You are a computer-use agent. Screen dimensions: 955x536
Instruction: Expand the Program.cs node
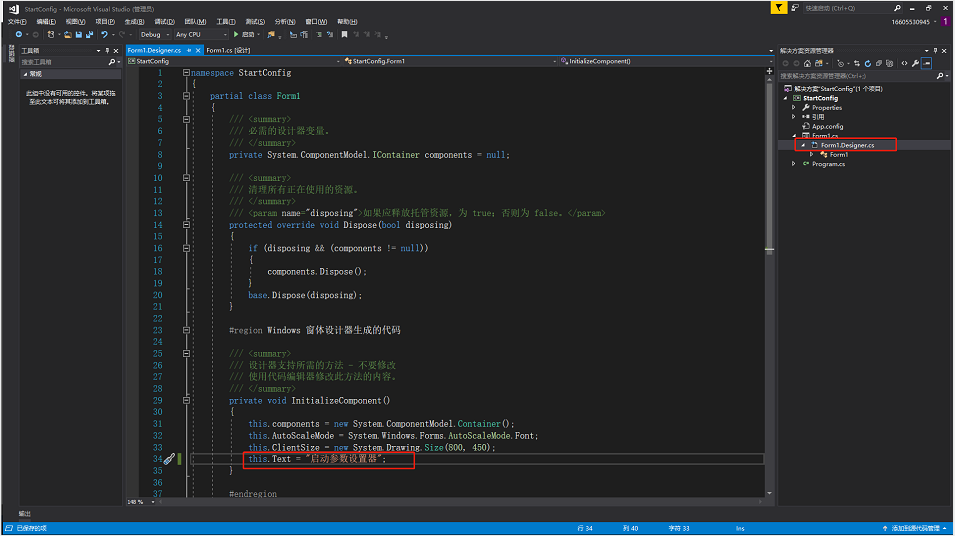tap(794, 164)
